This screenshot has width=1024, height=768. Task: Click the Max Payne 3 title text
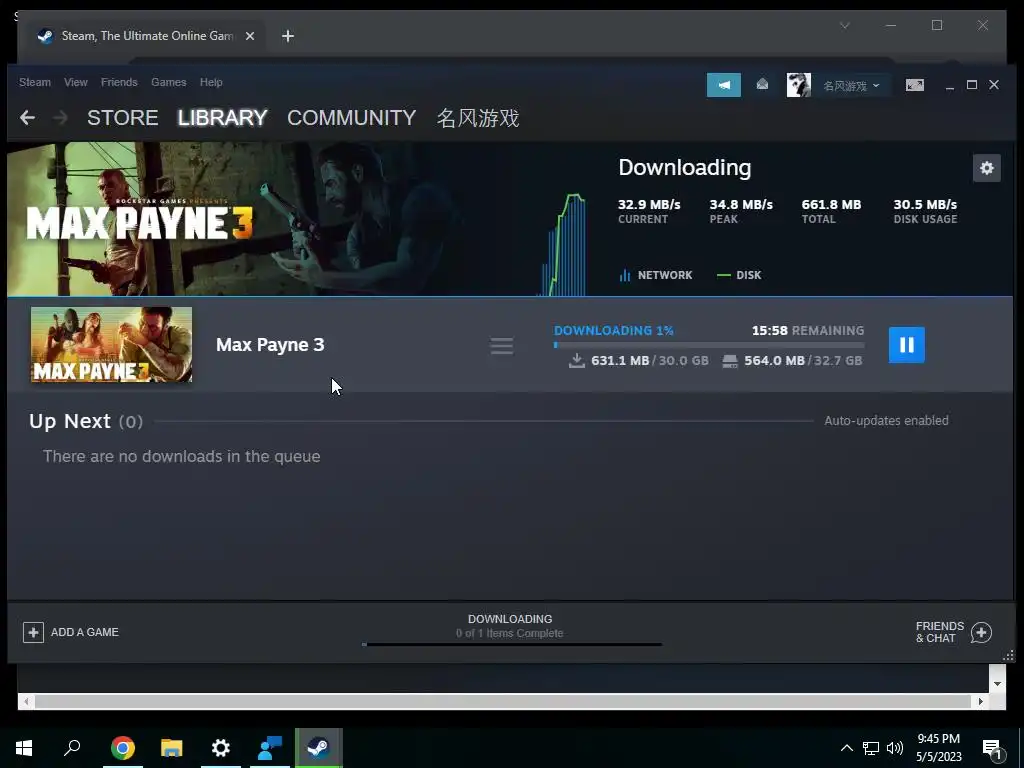click(270, 345)
